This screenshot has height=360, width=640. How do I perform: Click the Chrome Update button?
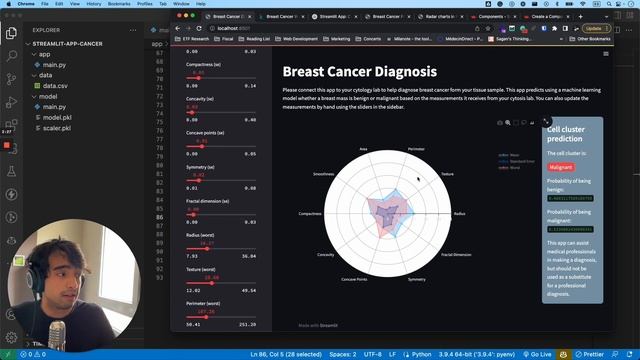[x=596, y=29]
